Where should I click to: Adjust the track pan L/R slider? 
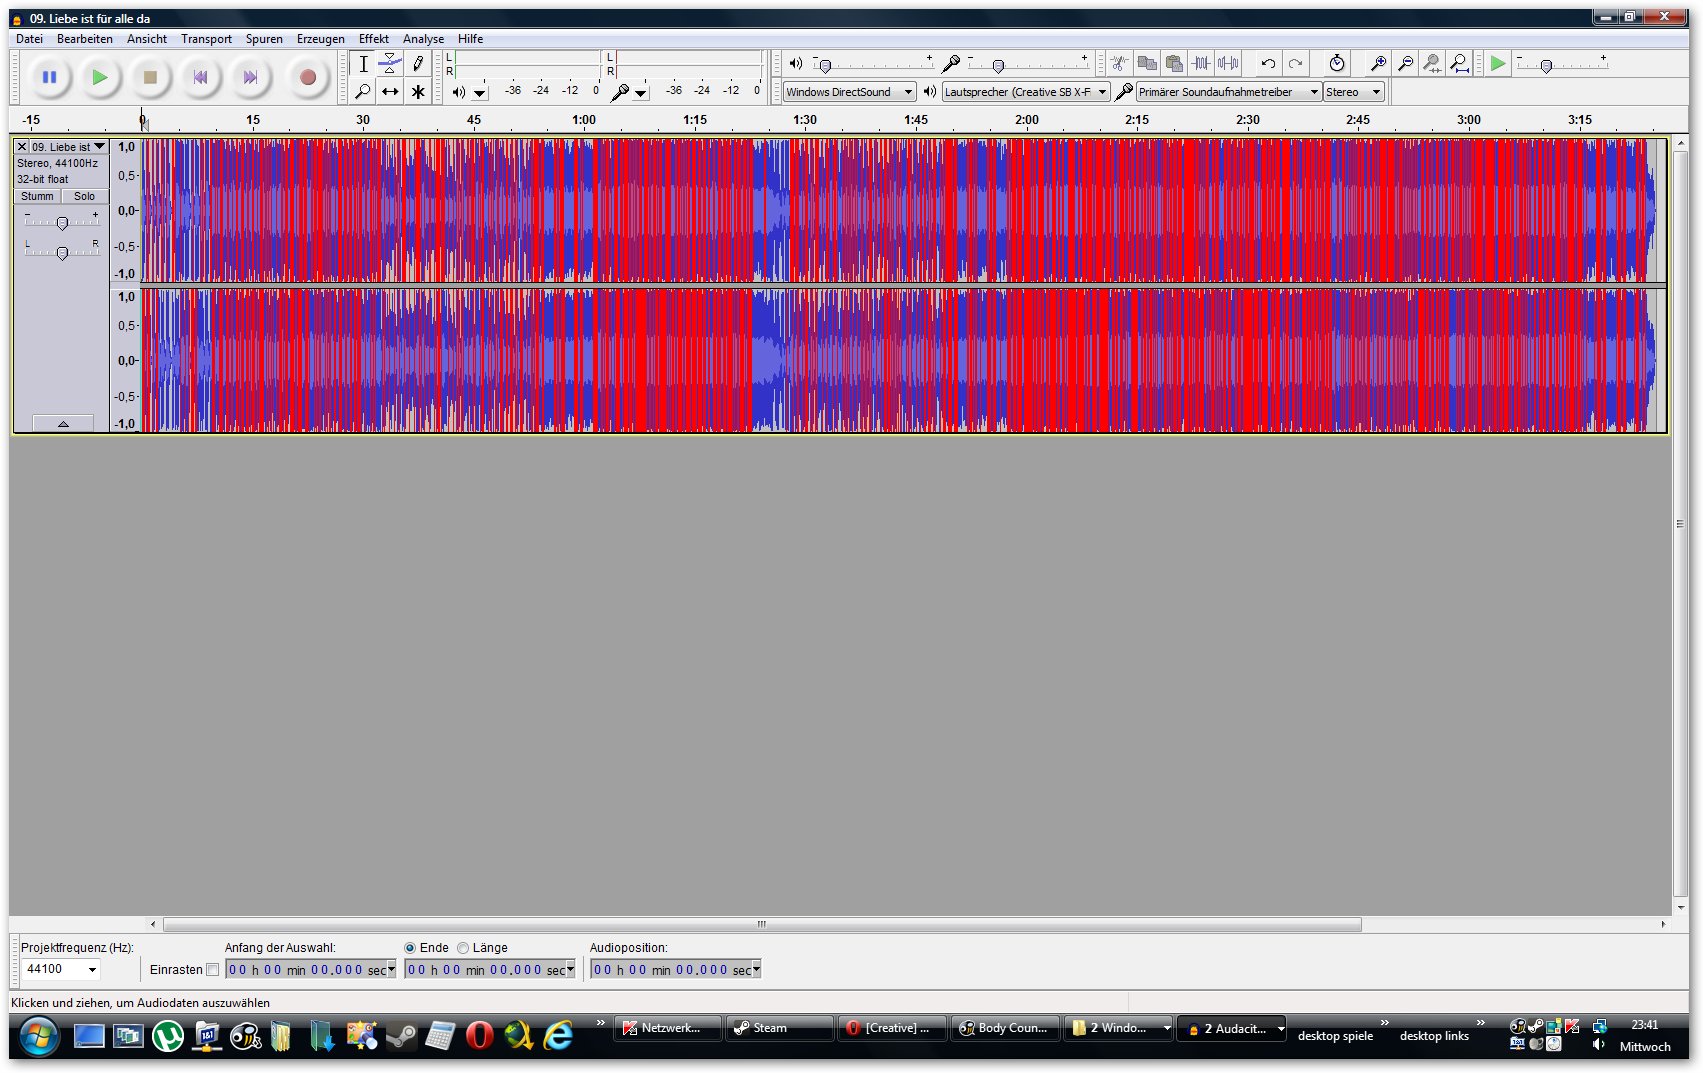click(x=62, y=253)
